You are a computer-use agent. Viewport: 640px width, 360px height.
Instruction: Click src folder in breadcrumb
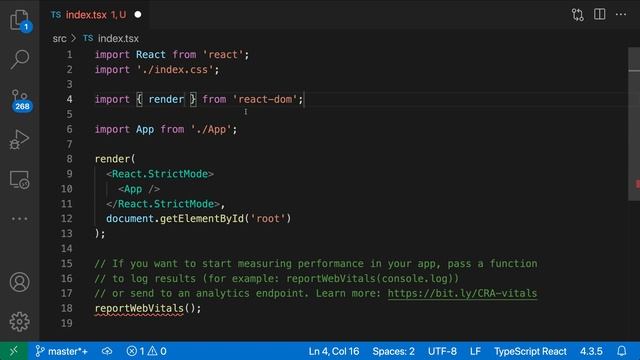point(59,39)
